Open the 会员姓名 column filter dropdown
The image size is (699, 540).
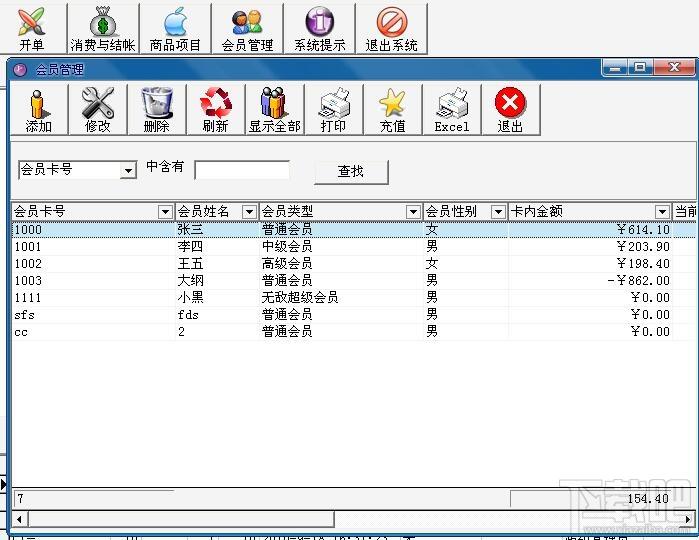point(249,212)
